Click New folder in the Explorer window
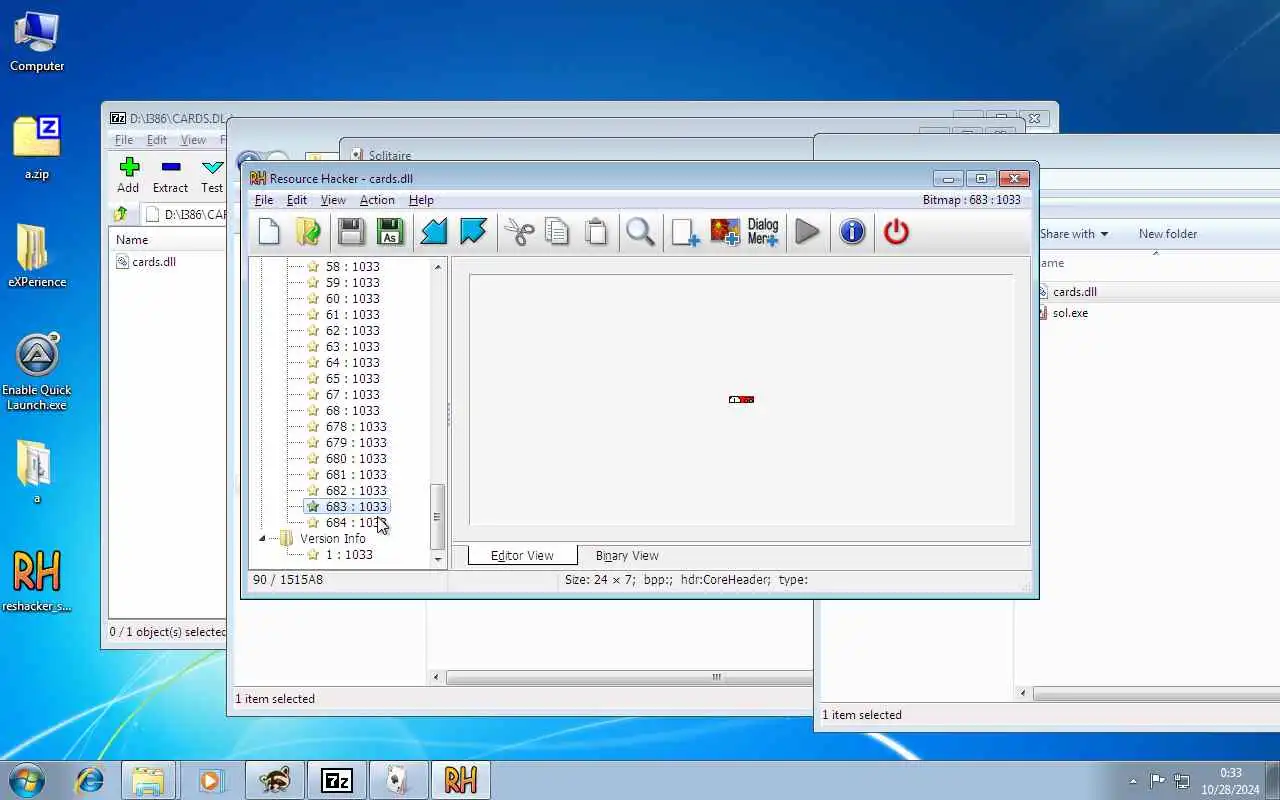 [x=1167, y=234]
